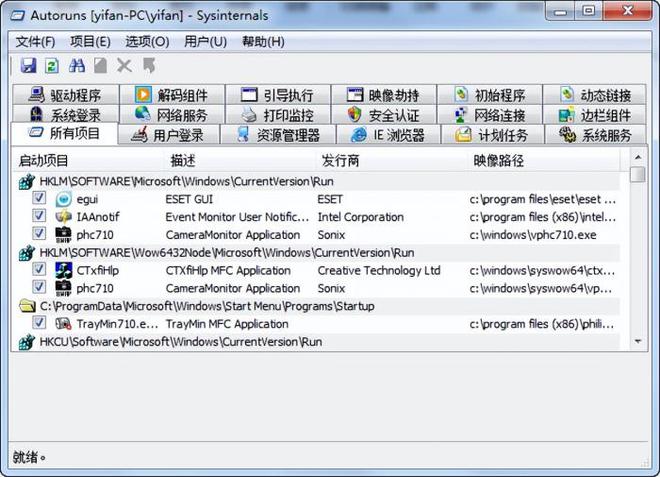Click the 'ESET GUI' description text
The height and width of the screenshot is (477, 660).
tap(189, 199)
